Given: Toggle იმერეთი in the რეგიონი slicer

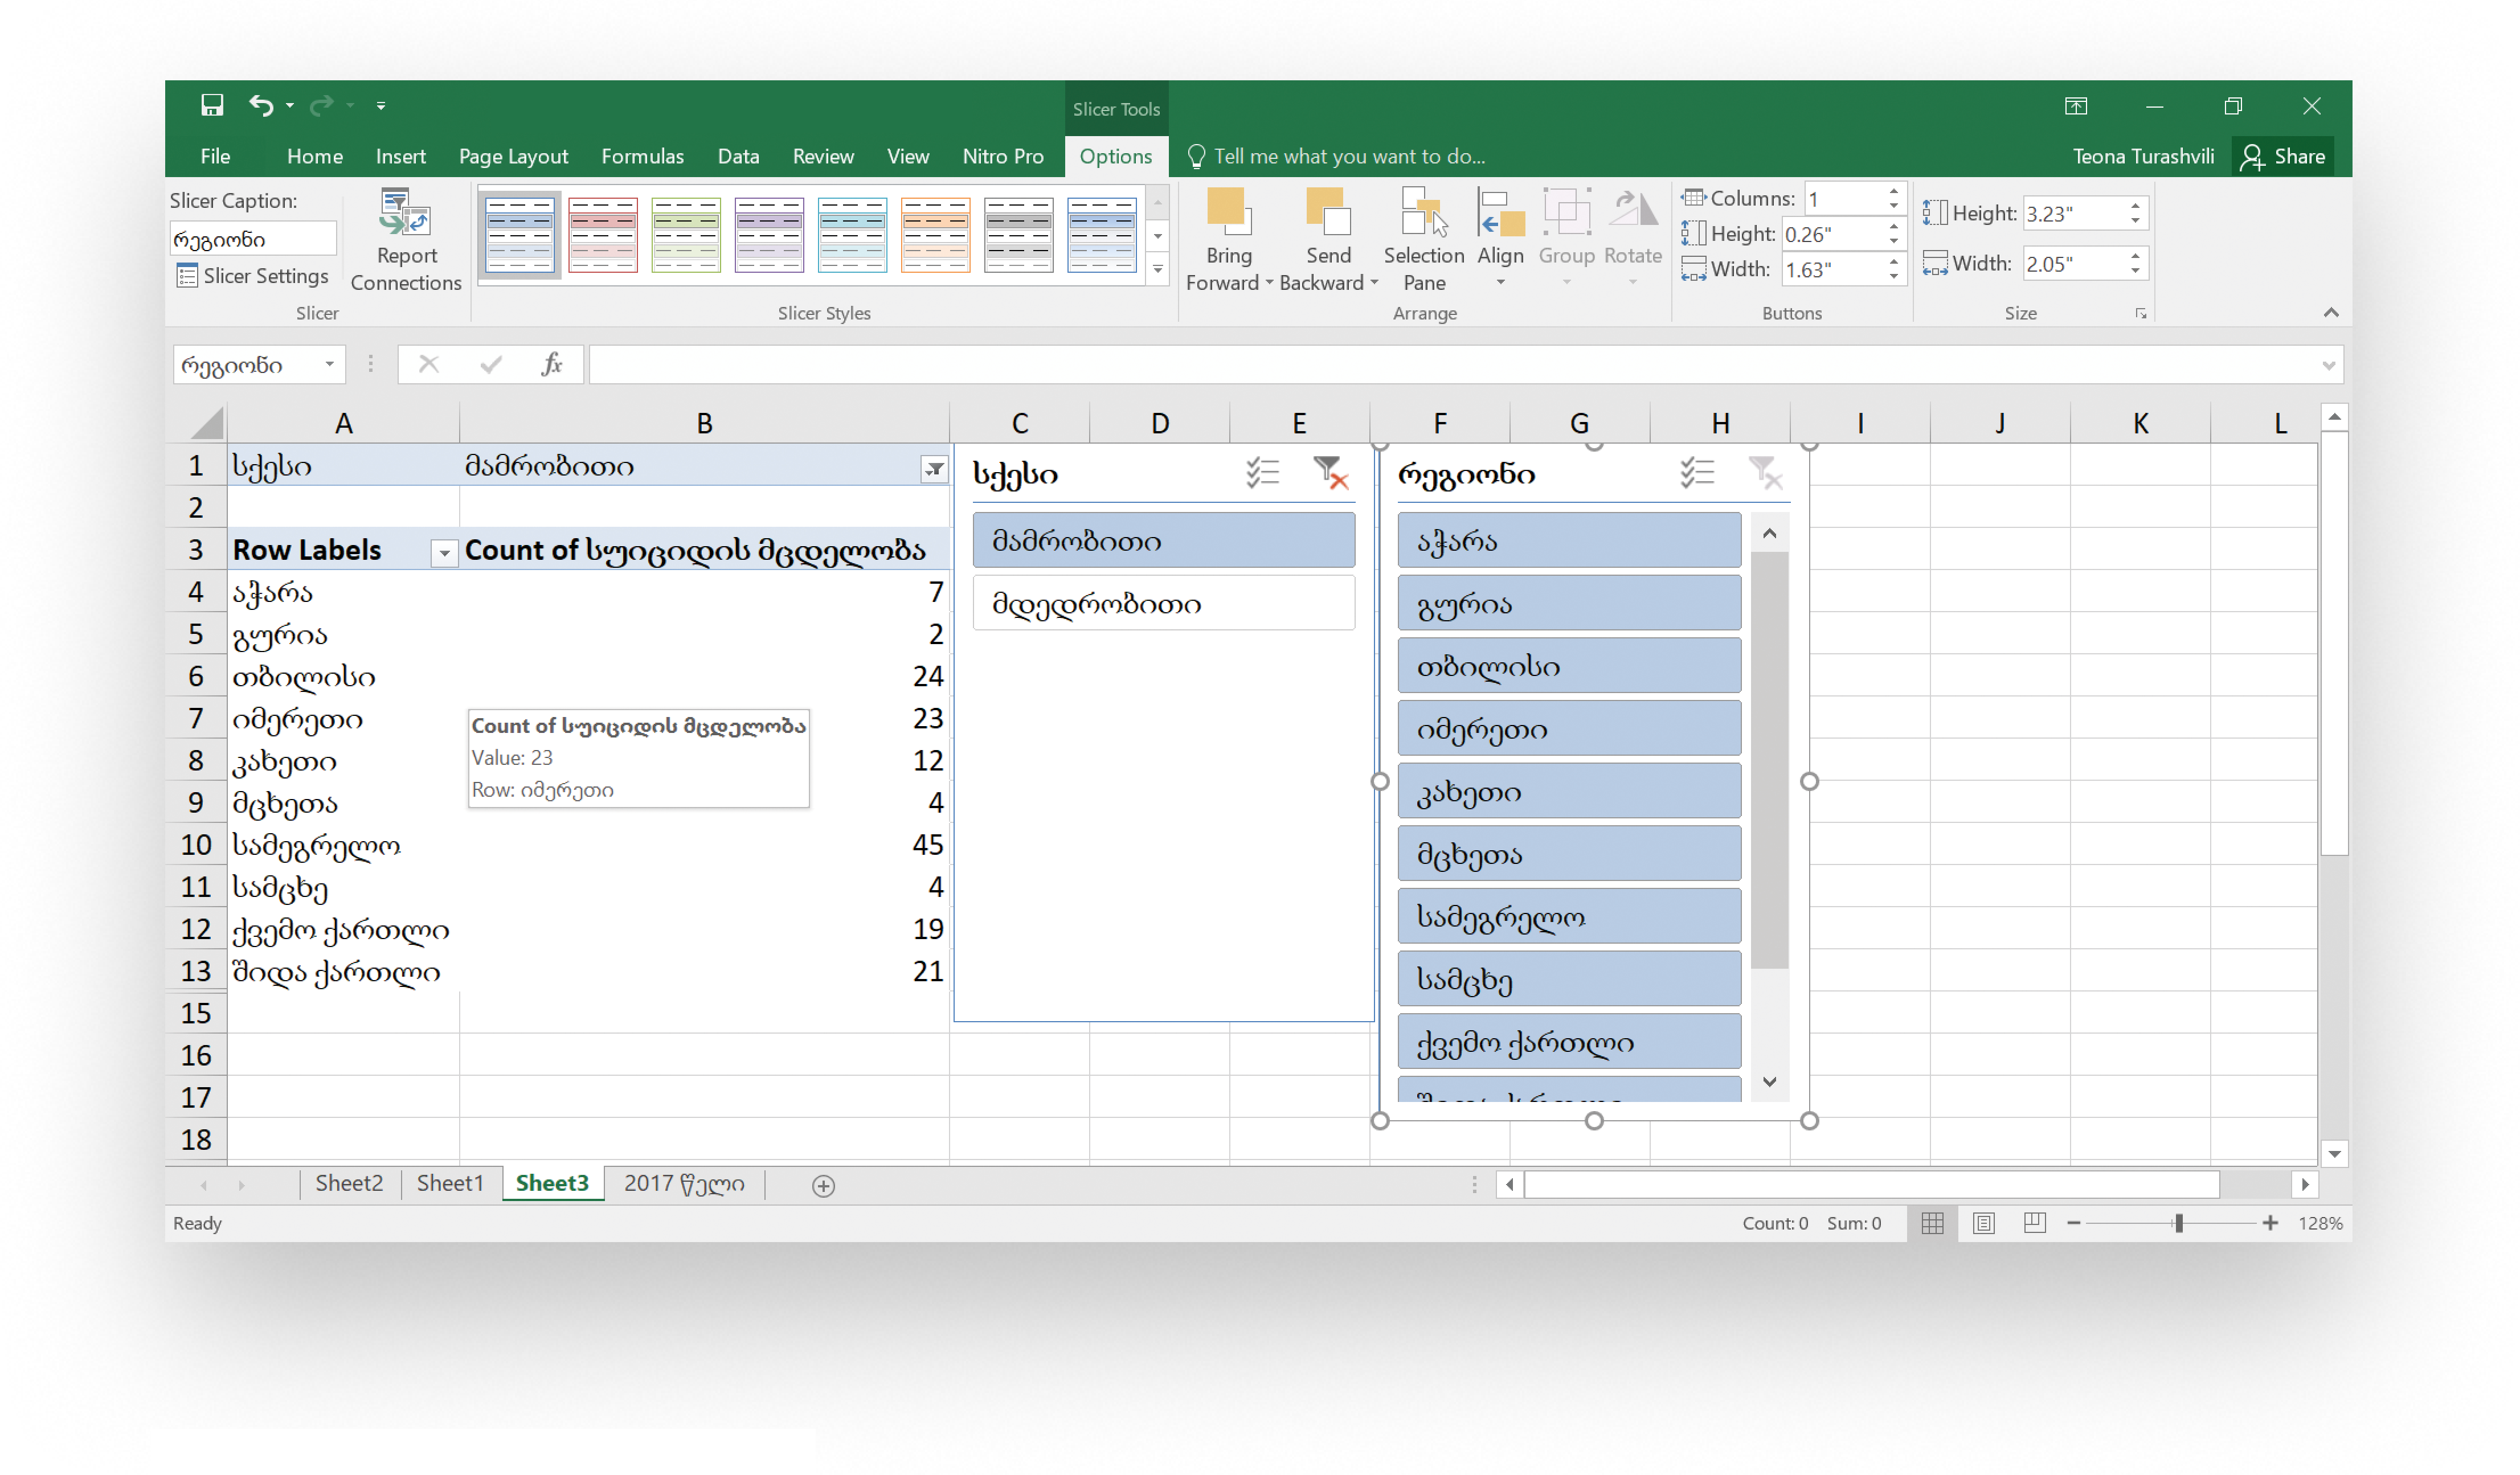Looking at the screenshot, I should coord(1569,729).
